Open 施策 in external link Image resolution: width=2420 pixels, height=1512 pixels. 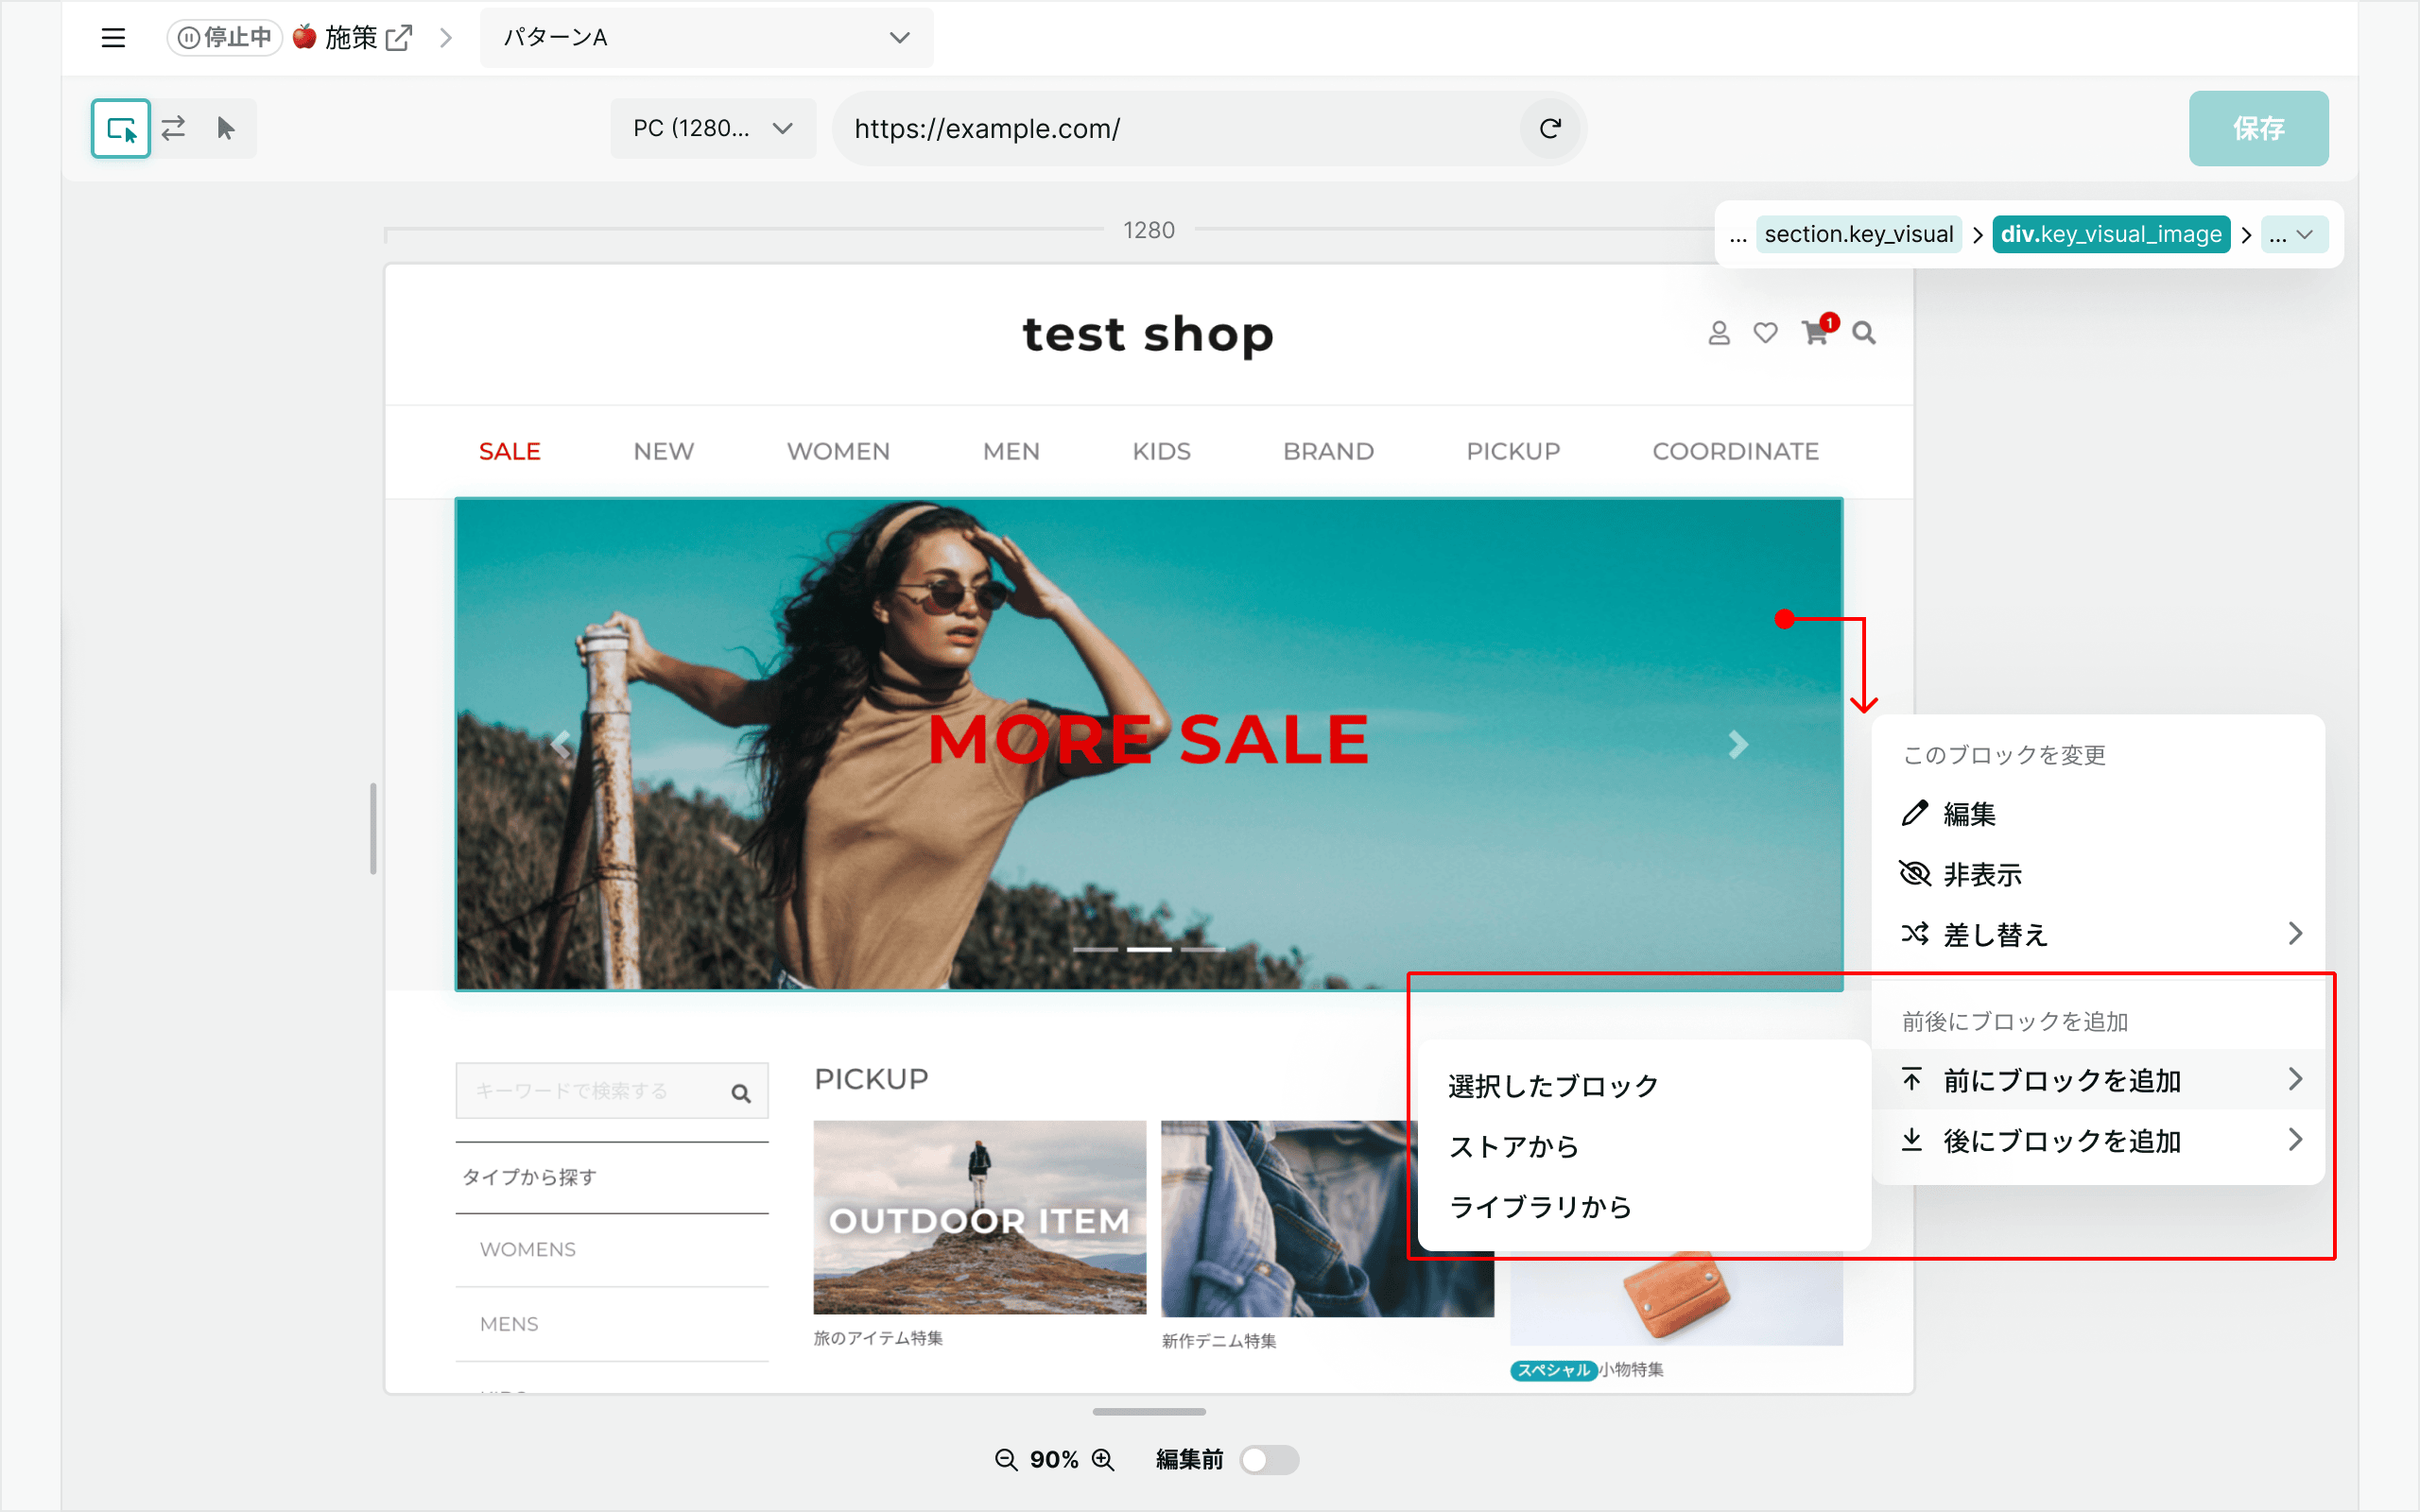[398, 38]
